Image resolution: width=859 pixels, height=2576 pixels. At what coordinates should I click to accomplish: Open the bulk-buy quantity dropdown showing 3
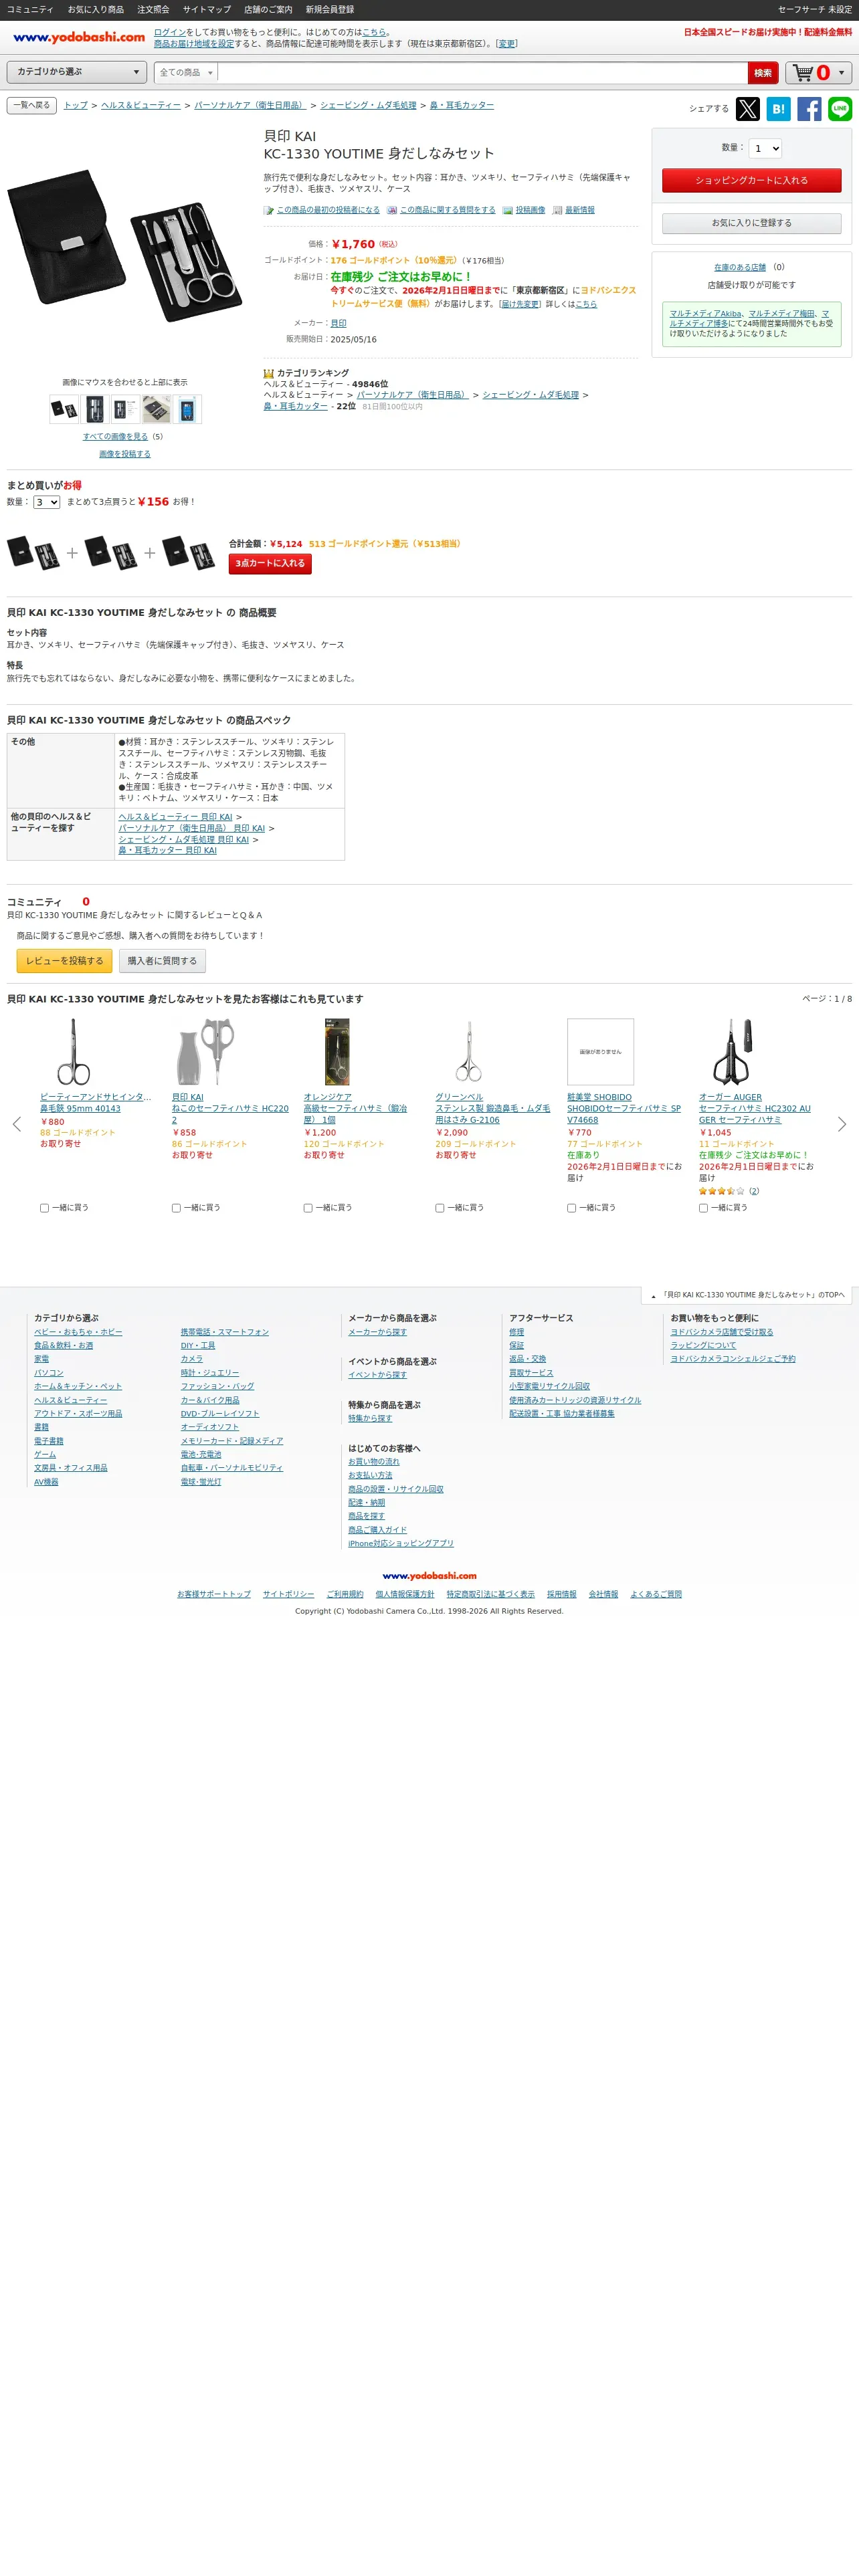coord(47,502)
